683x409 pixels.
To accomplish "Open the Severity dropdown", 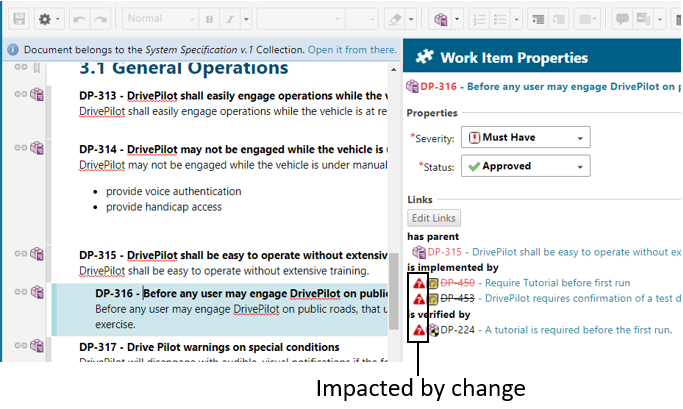I will [x=527, y=137].
